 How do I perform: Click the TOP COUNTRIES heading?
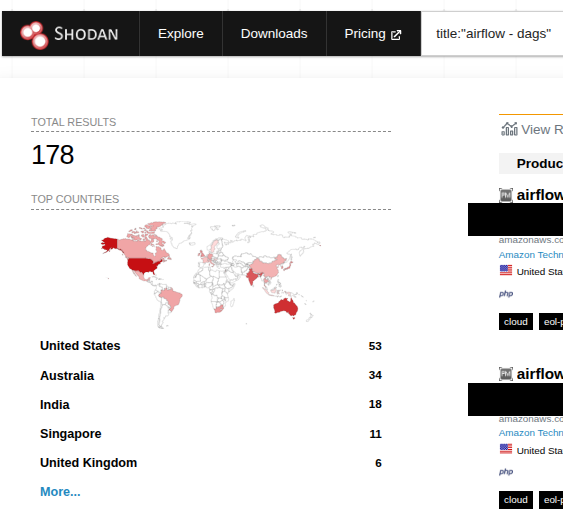tap(75, 199)
